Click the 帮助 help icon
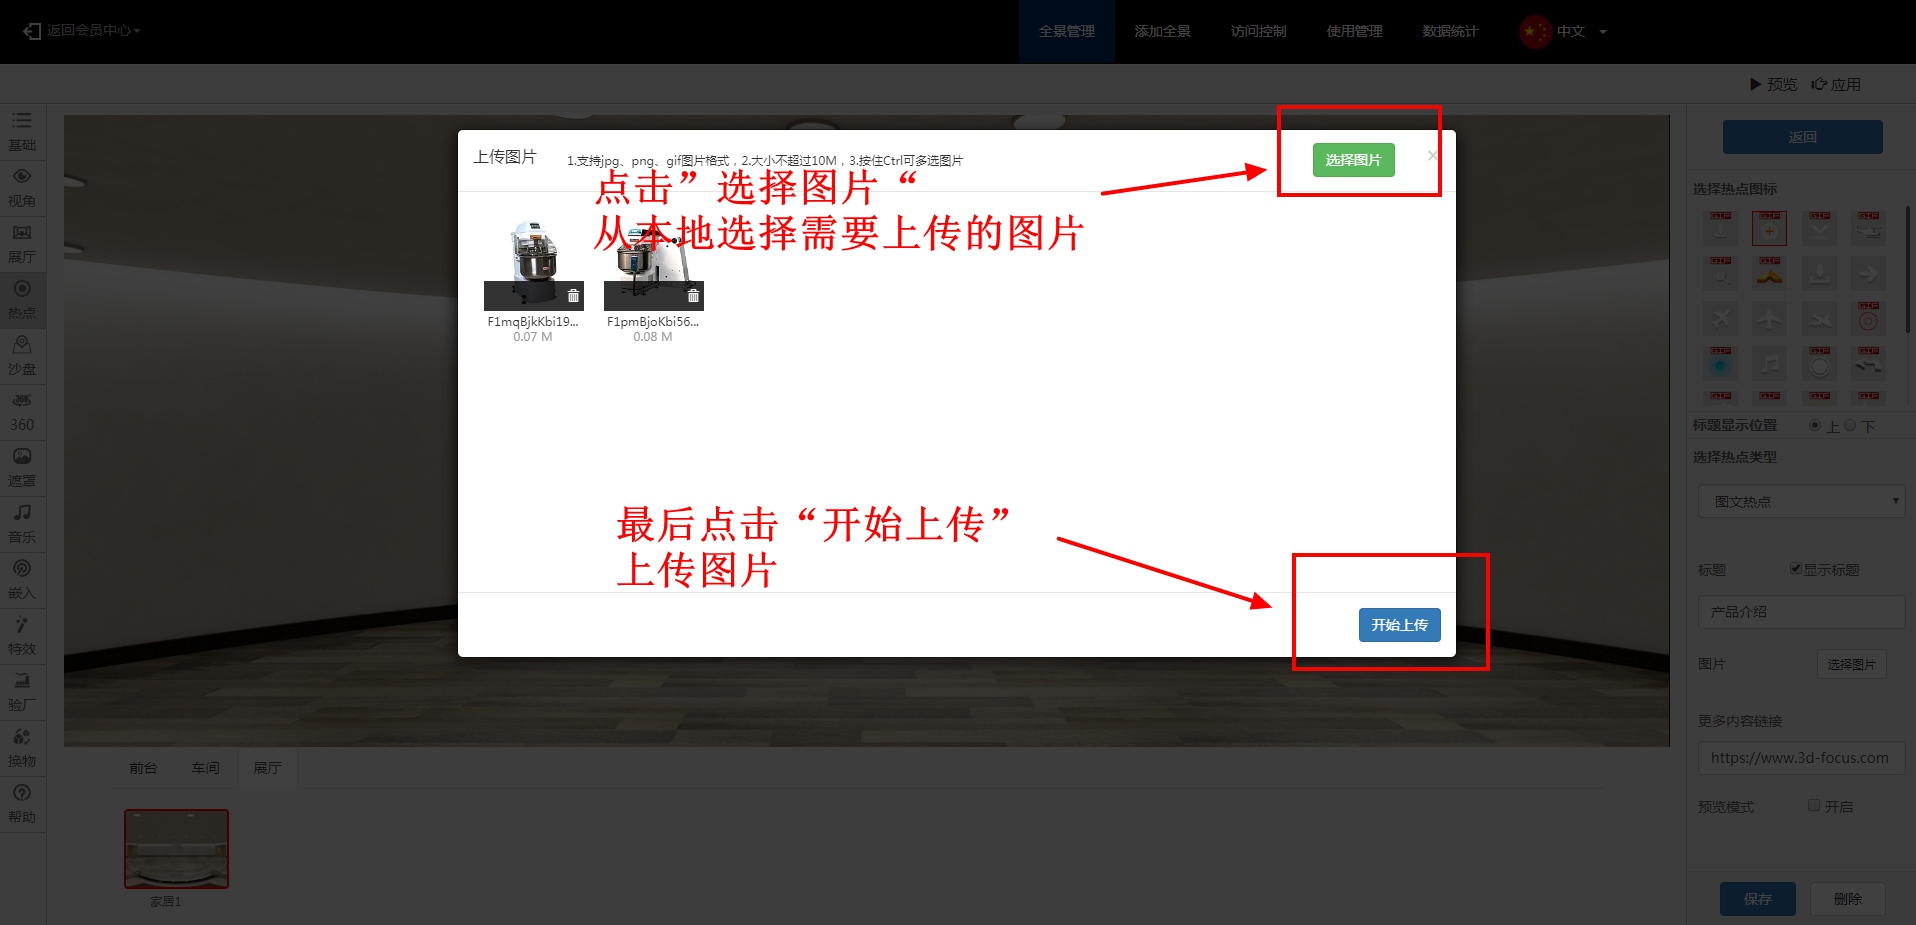Viewport: 1916px width, 925px height. click(x=22, y=802)
